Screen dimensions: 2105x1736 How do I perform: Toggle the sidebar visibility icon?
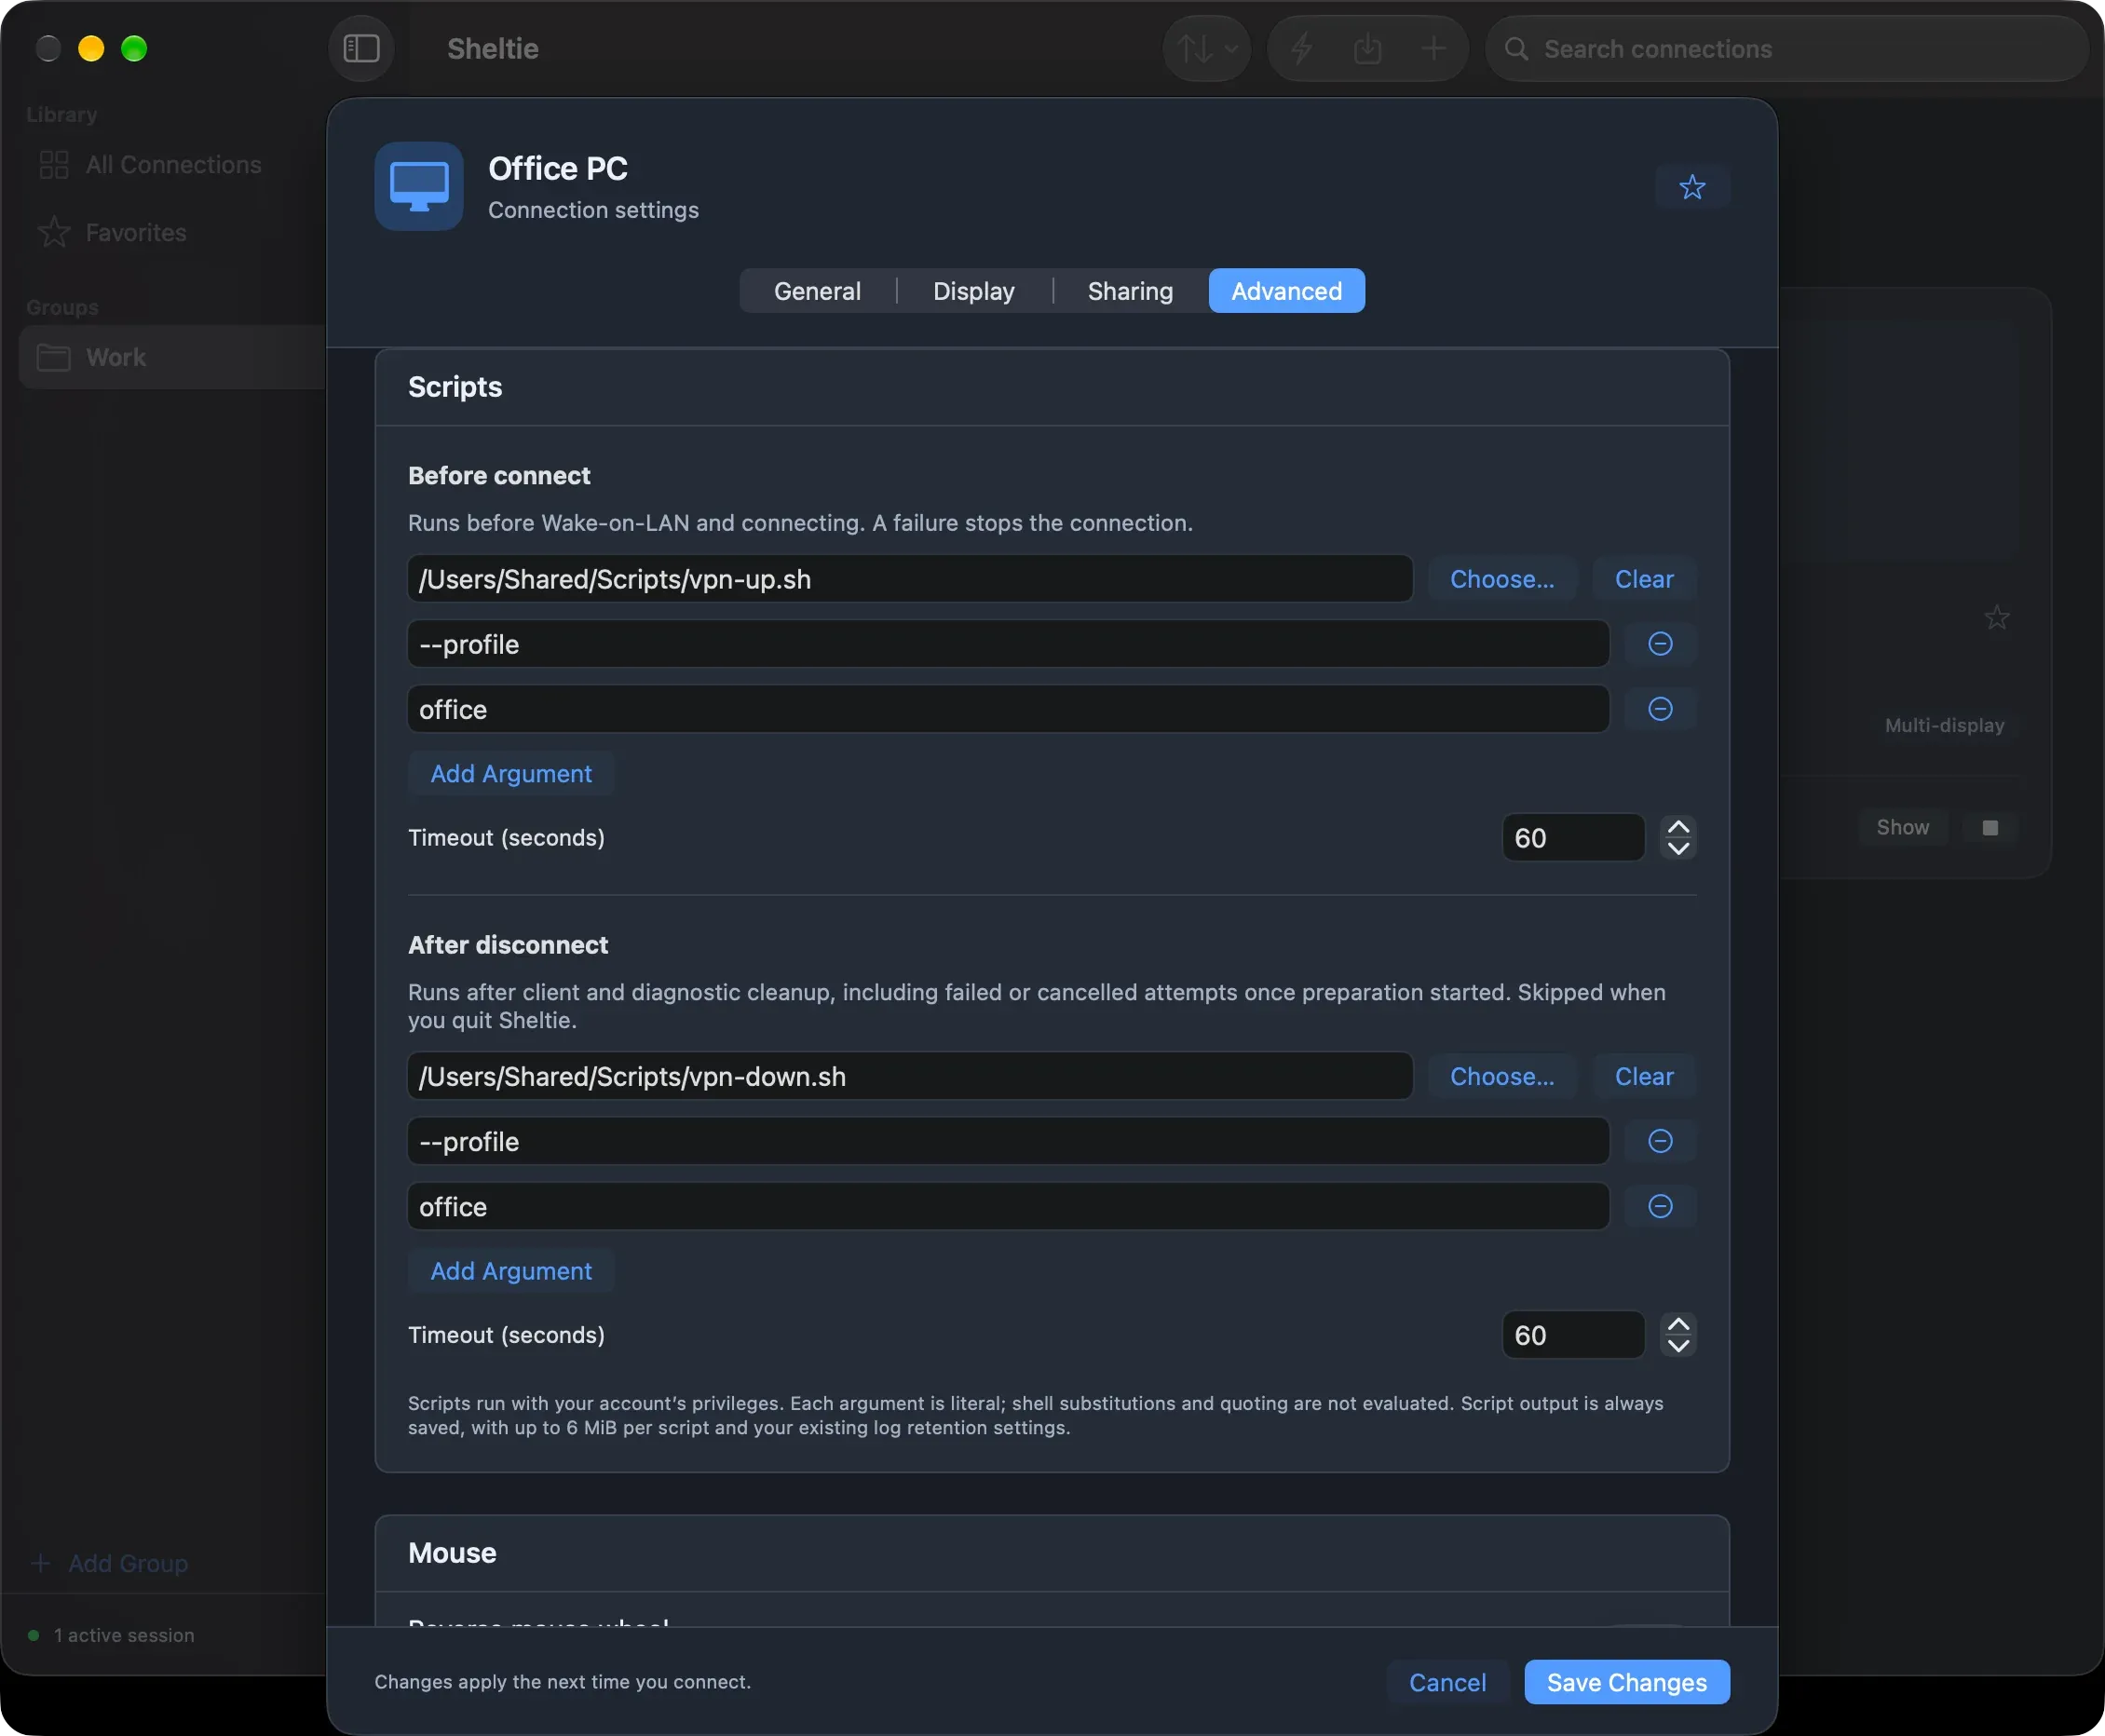tap(361, 48)
